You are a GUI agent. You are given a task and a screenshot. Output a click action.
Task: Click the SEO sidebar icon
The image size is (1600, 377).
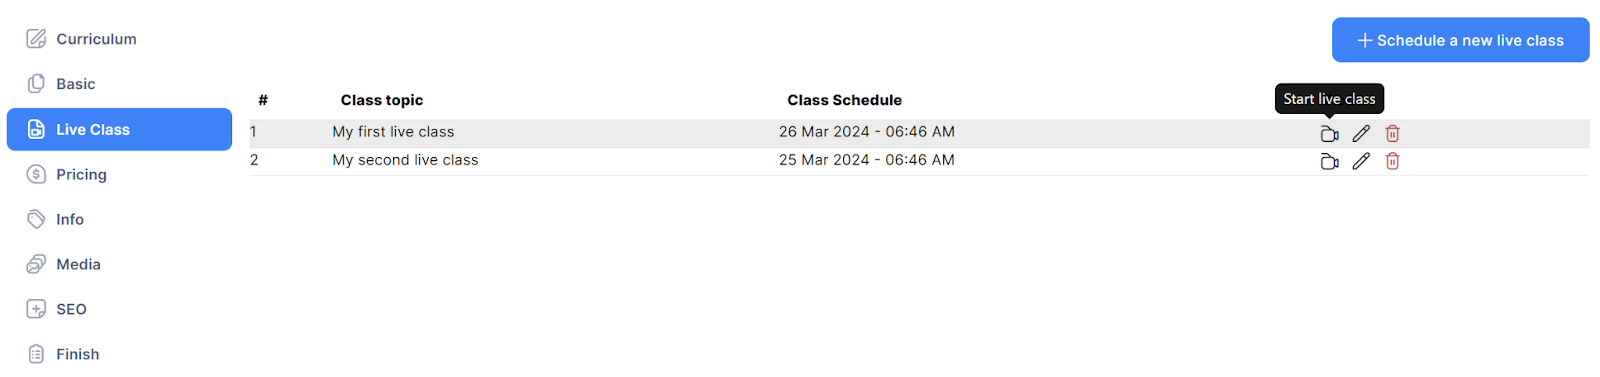[x=36, y=309]
